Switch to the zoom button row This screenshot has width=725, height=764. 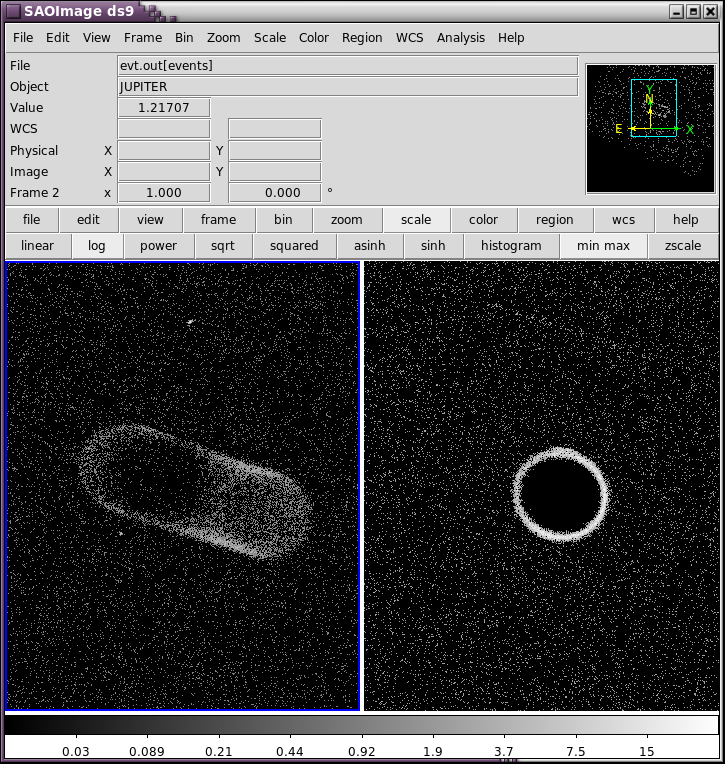tap(347, 220)
